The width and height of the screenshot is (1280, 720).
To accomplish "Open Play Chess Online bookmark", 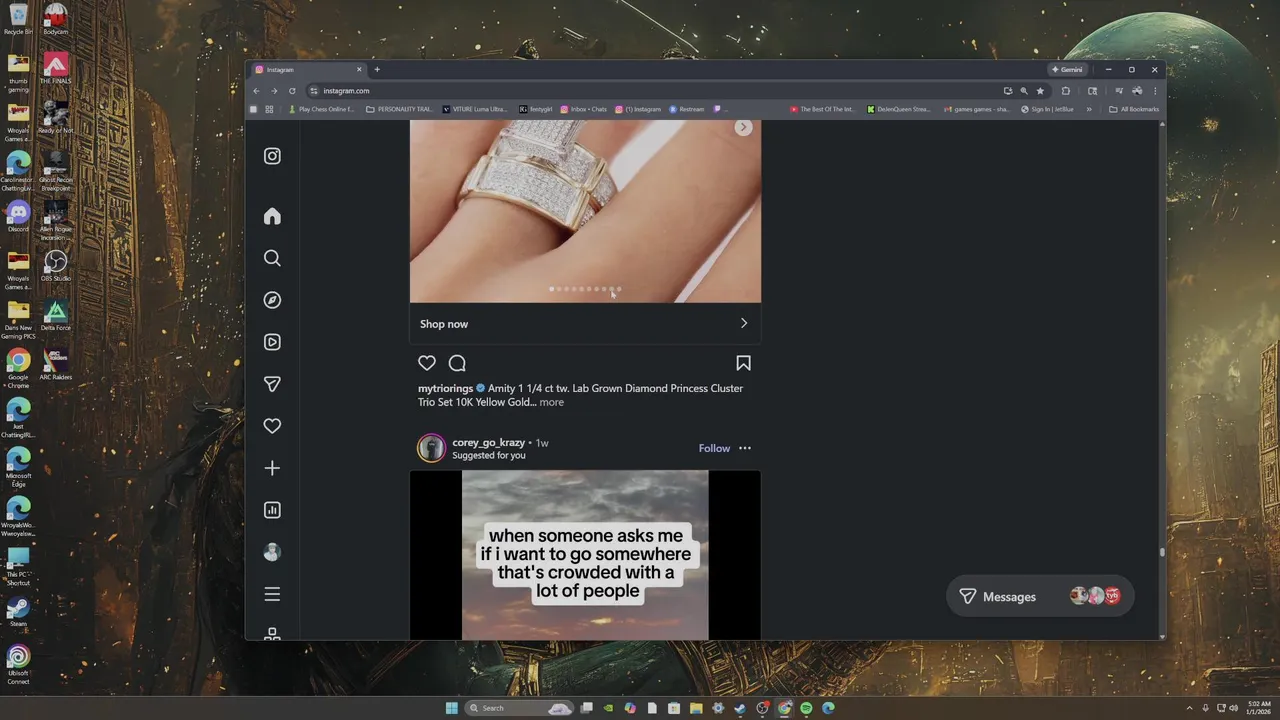I will [x=321, y=109].
